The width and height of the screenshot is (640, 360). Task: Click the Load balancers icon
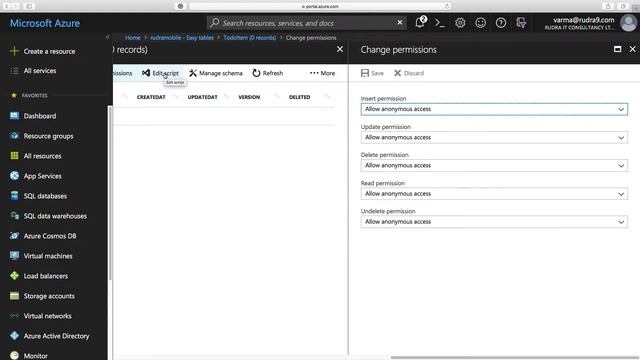click(14, 276)
